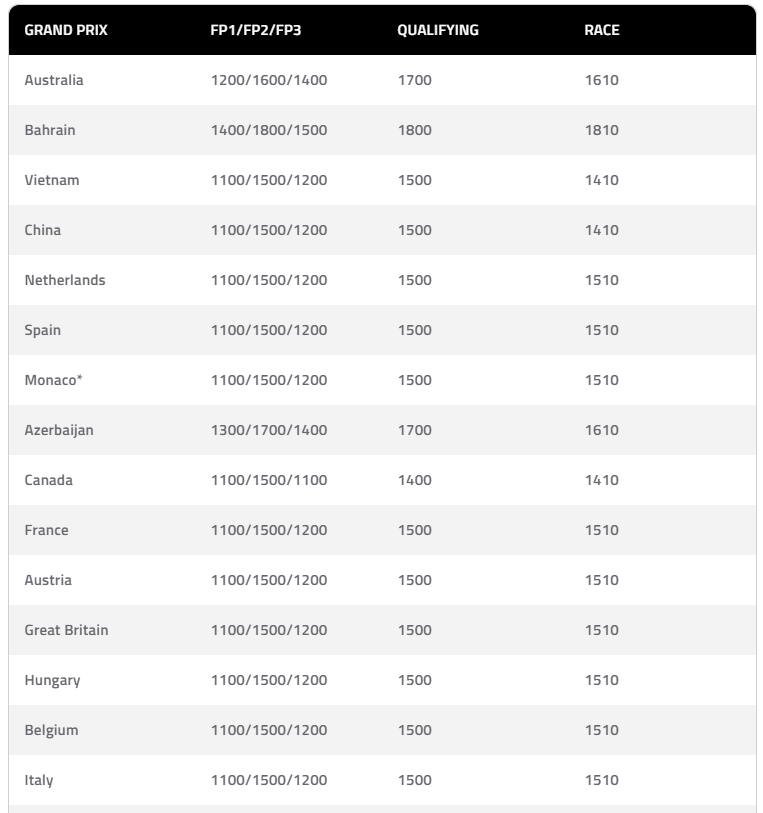The image size is (763, 813).
Task: Click Bahrain race time 1810
Action: point(602,130)
